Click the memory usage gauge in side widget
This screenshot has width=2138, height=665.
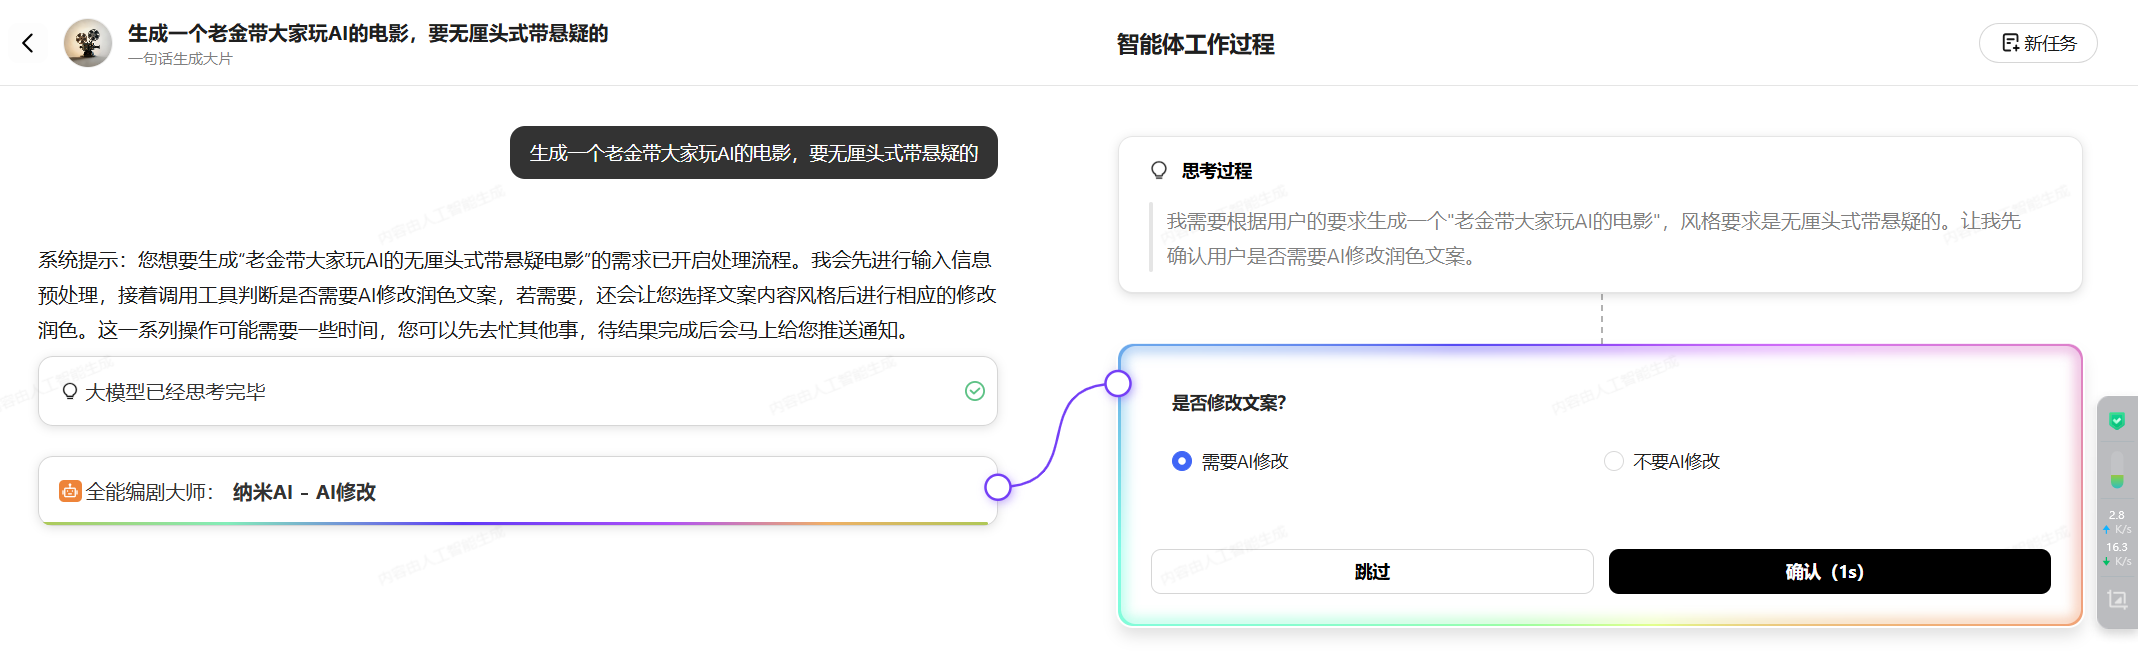tap(2117, 470)
